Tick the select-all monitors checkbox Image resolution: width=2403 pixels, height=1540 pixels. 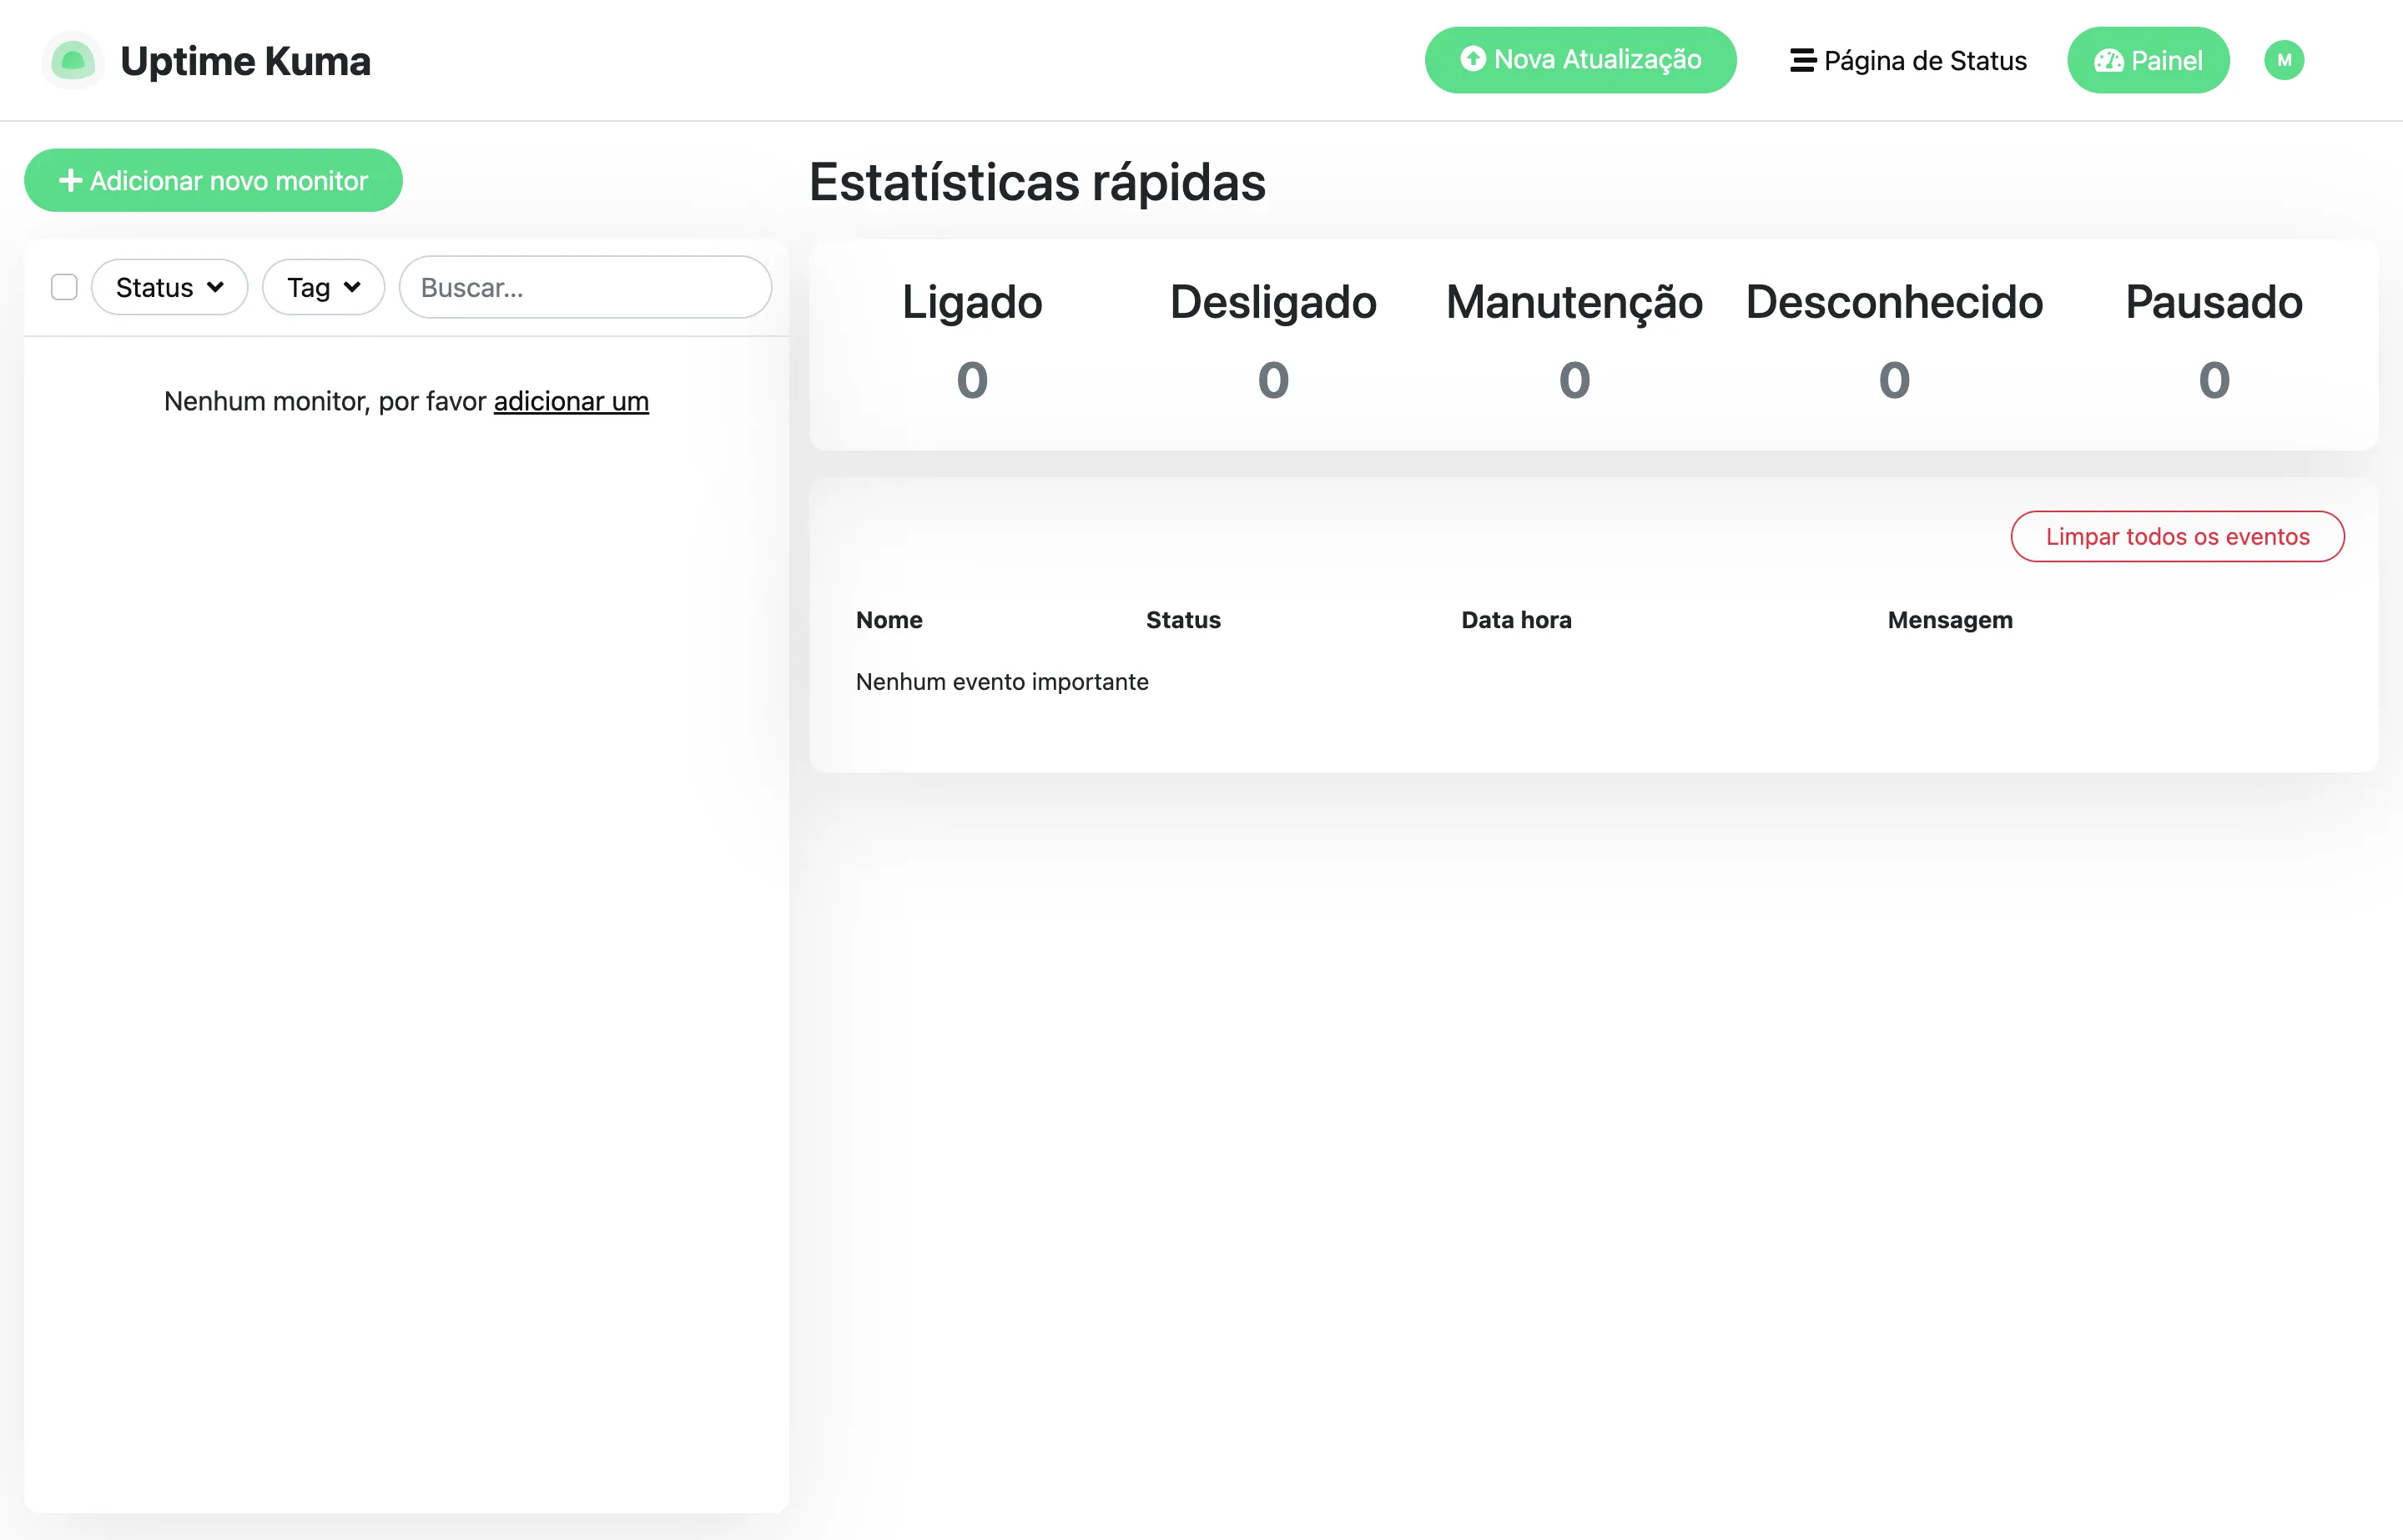[64, 287]
